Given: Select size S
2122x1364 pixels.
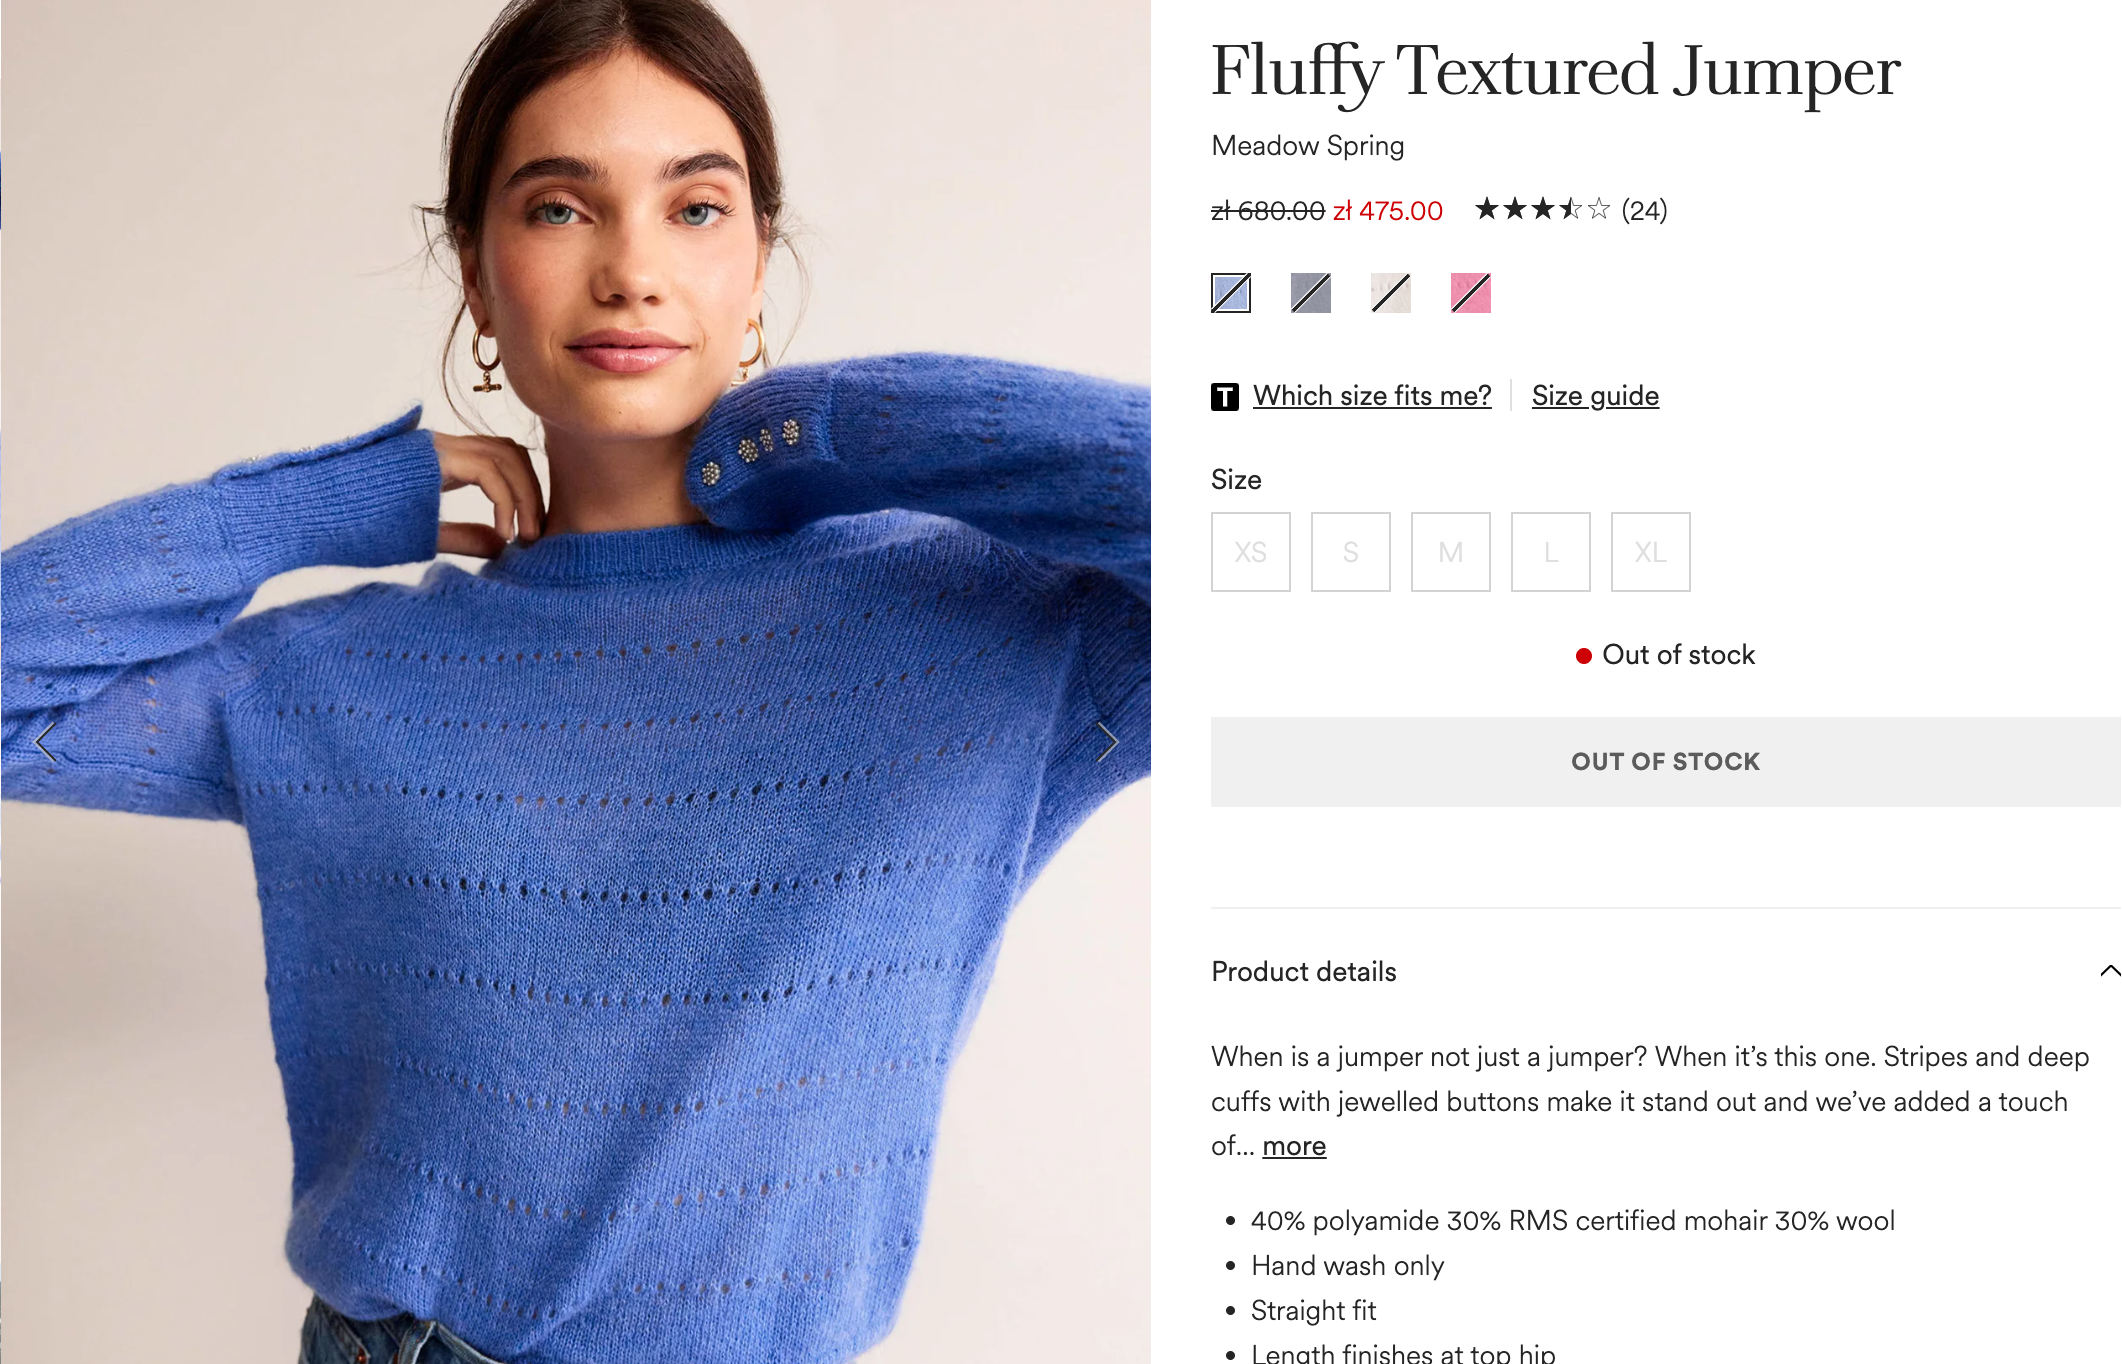Looking at the screenshot, I should tap(1351, 552).
